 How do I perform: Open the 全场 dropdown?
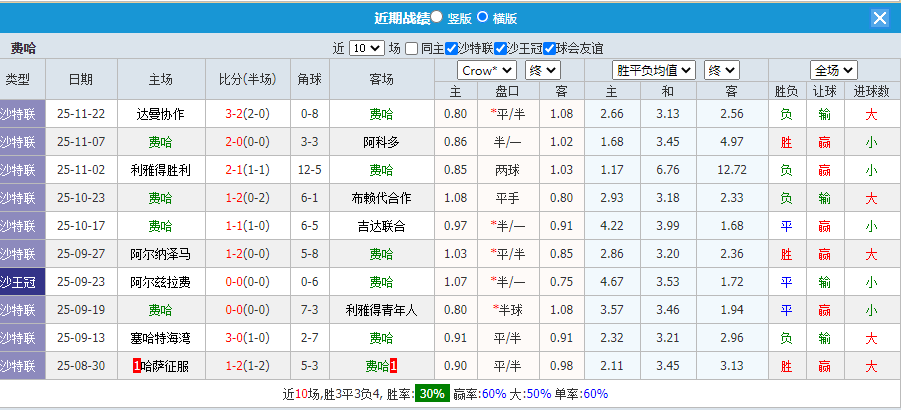pyautogui.click(x=834, y=70)
